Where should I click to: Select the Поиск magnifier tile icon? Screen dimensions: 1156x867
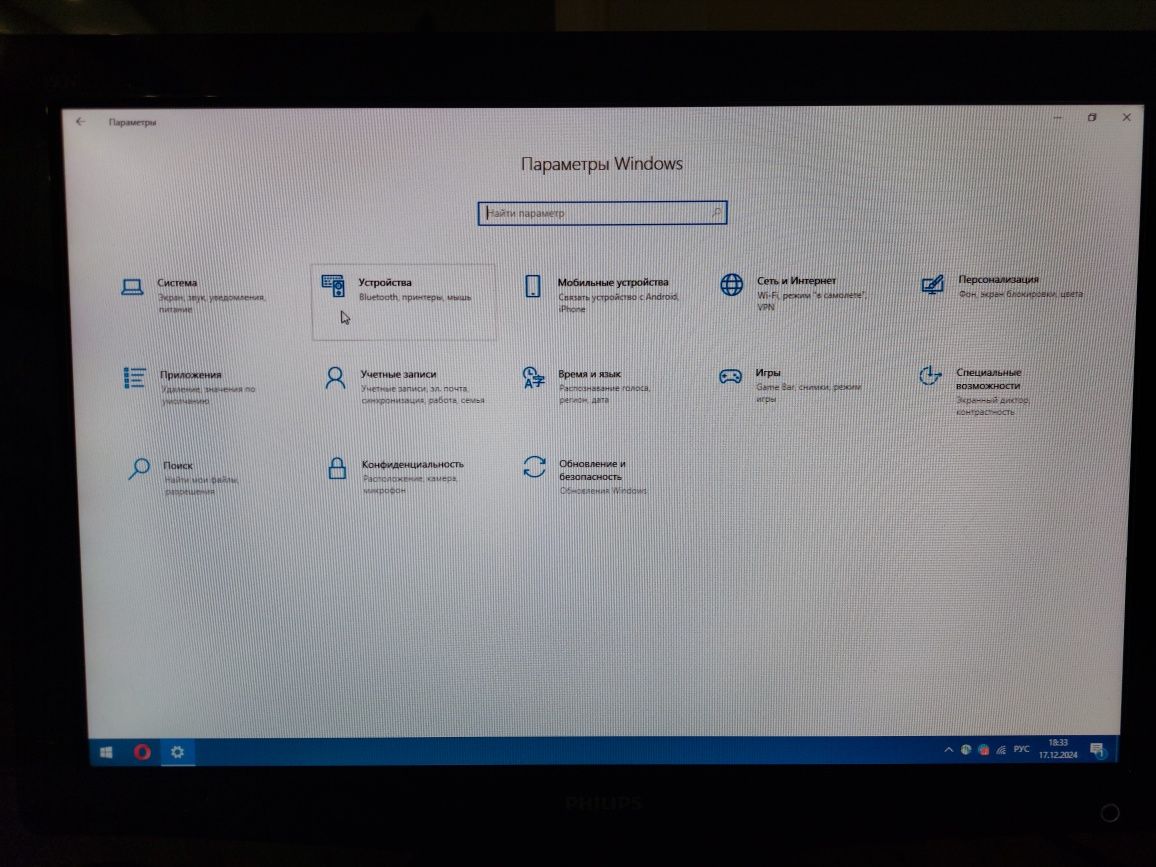[x=139, y=468]
